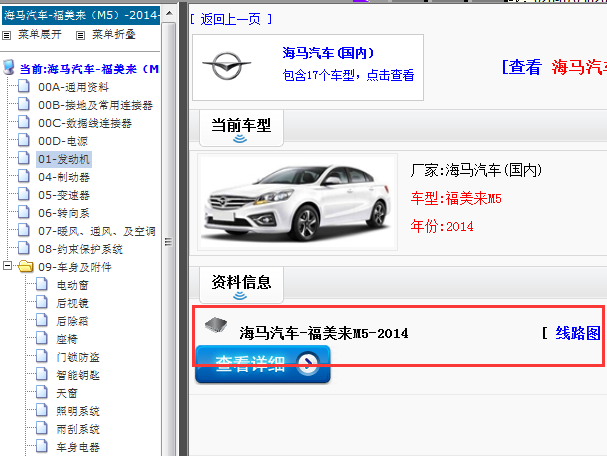
Task: Click page icon for 00D-电源
Action: tap(24, 140)
